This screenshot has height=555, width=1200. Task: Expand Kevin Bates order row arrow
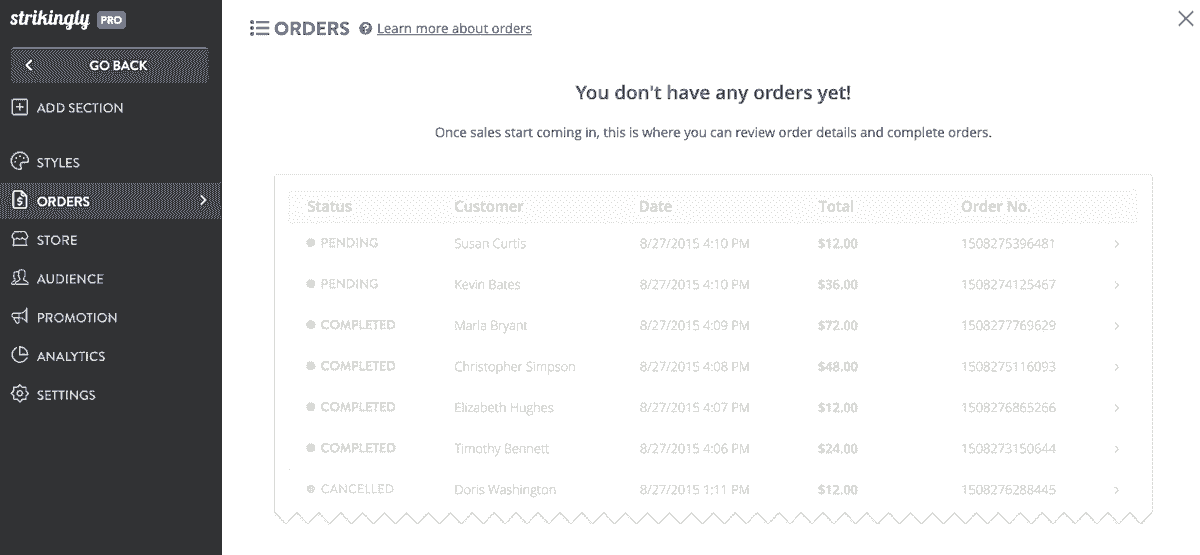click(1116, 285)
